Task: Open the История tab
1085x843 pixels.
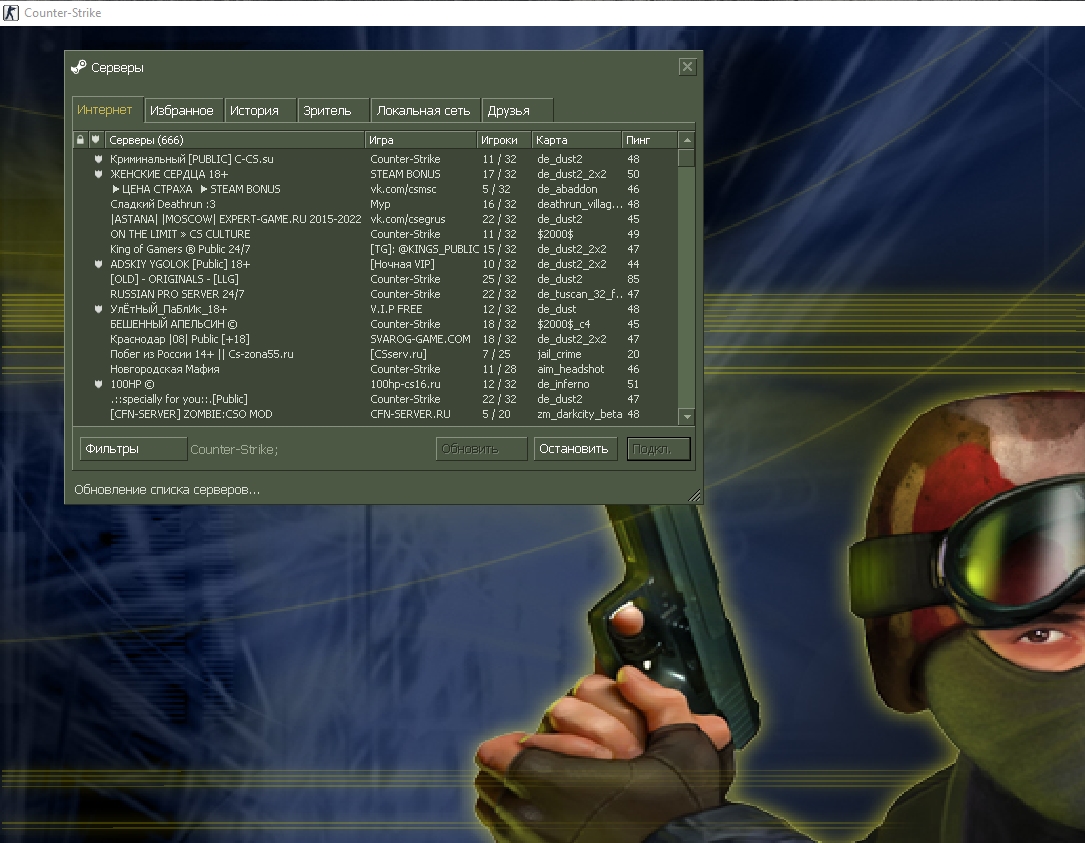Action: pyautogui.click(x=259, y=111)
